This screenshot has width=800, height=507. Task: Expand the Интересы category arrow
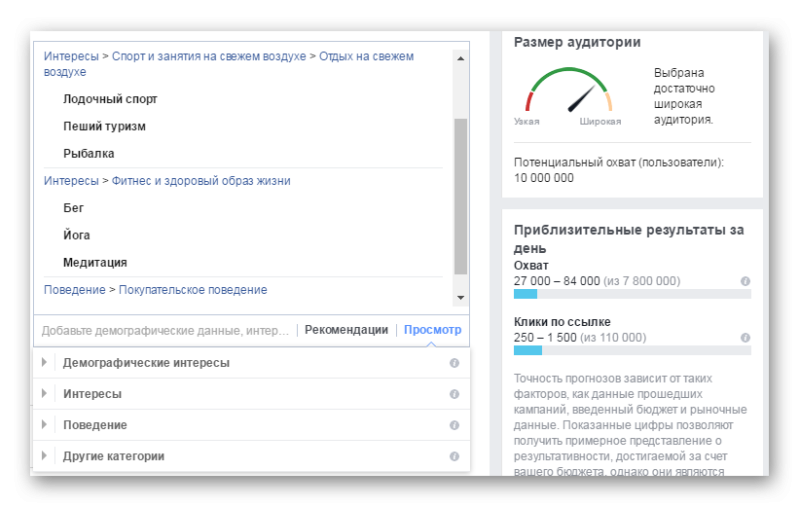pyautogui.click(x=45, y=394)
